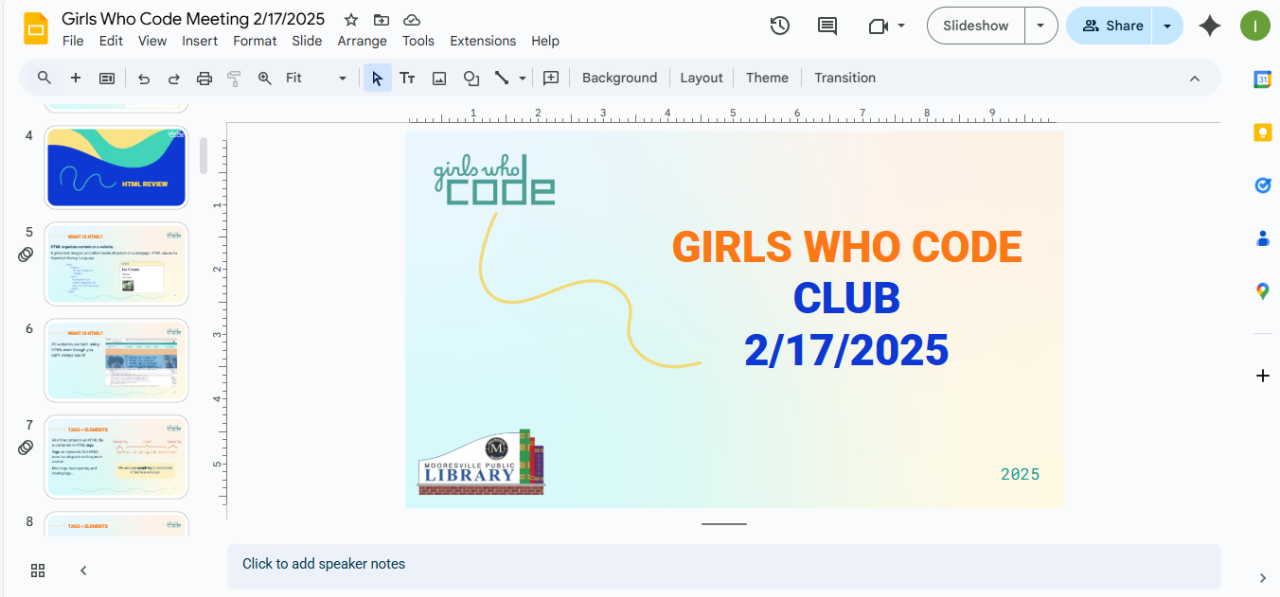Get add-ons with the plus icon

pos(1263,376)
